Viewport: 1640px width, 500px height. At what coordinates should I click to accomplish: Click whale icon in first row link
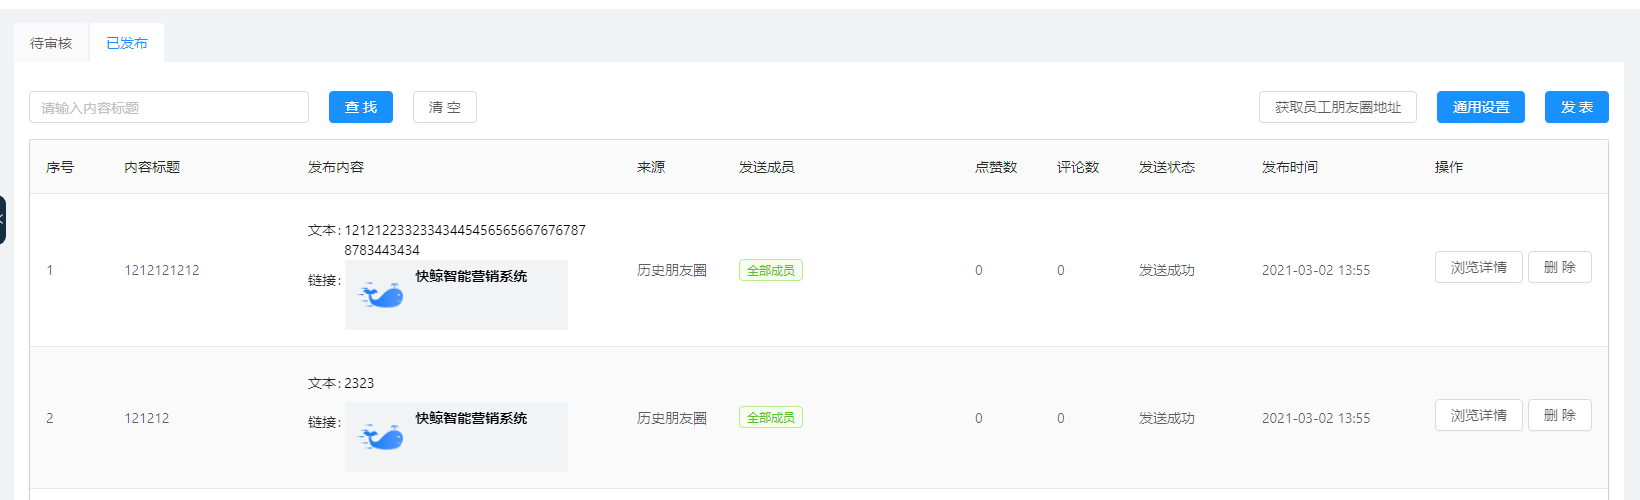(382, 295)
